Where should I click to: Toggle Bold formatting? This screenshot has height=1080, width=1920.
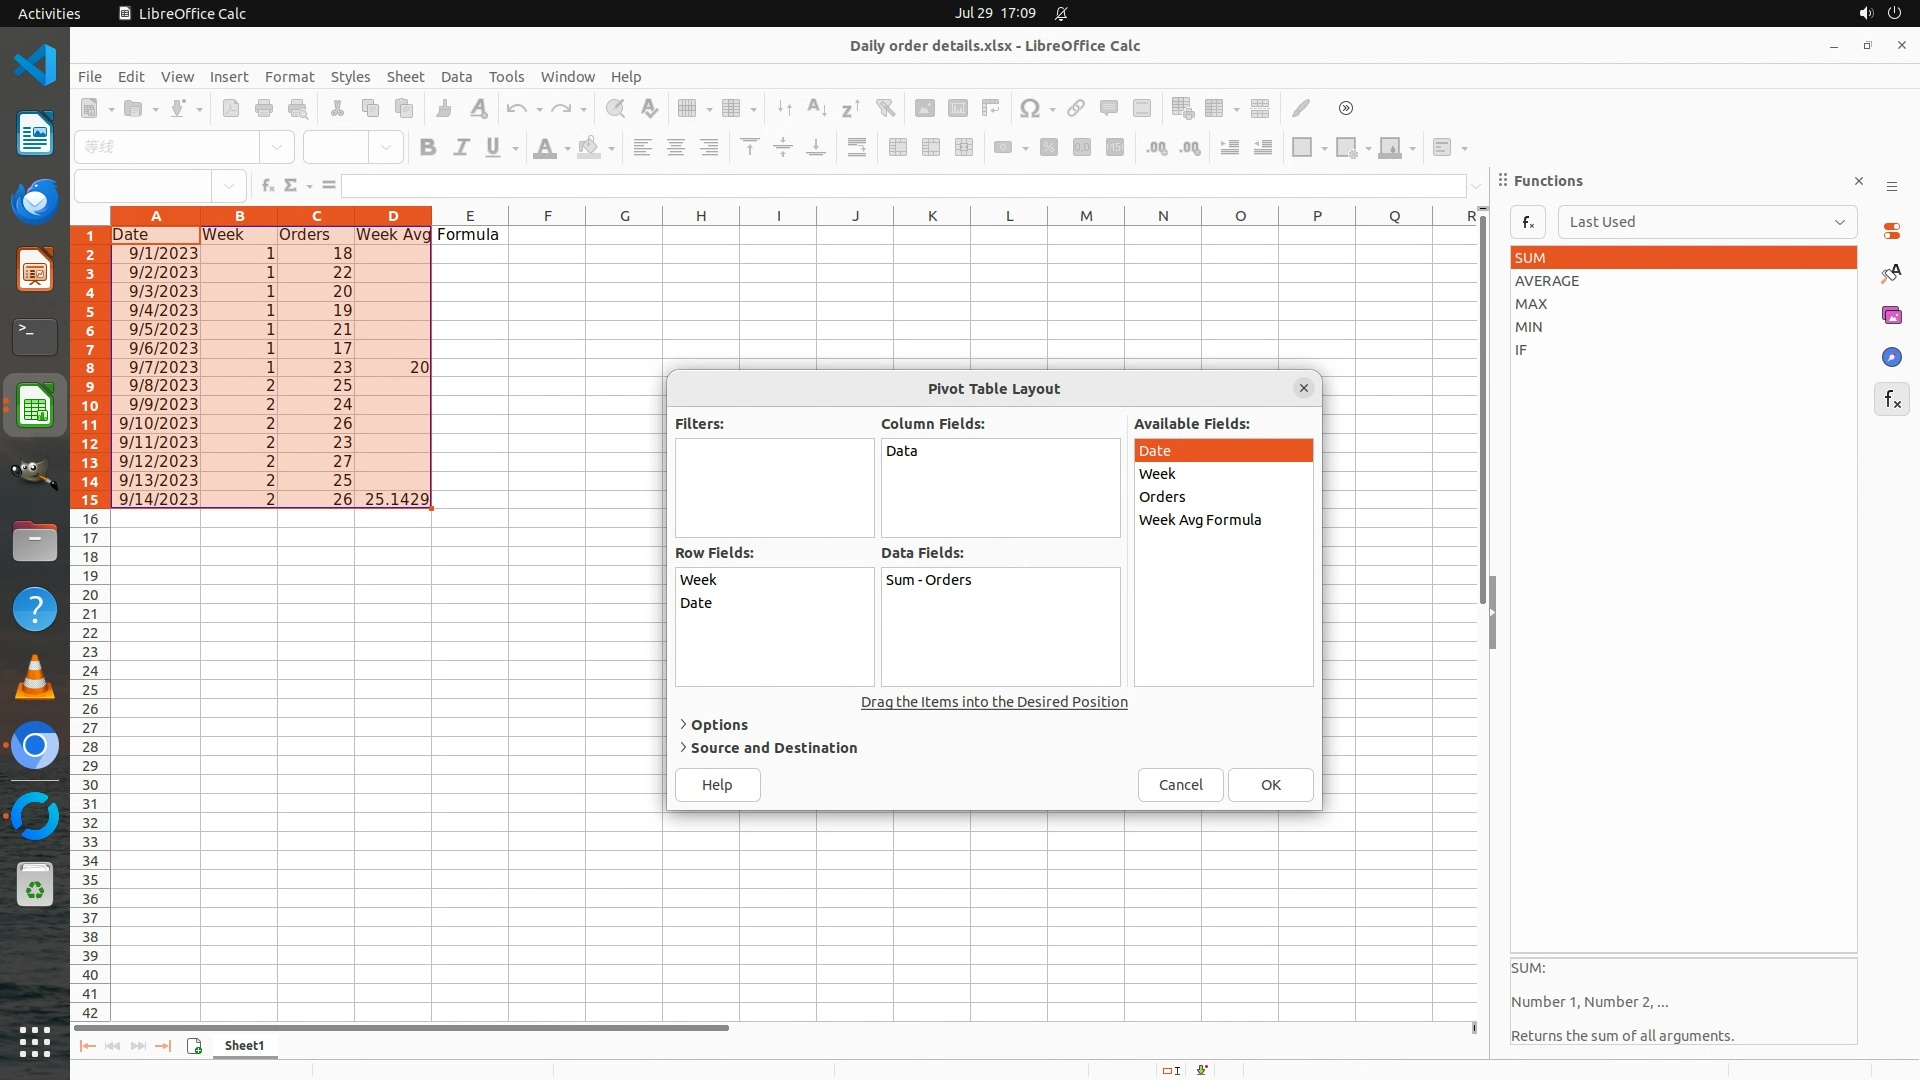point(428,148)
